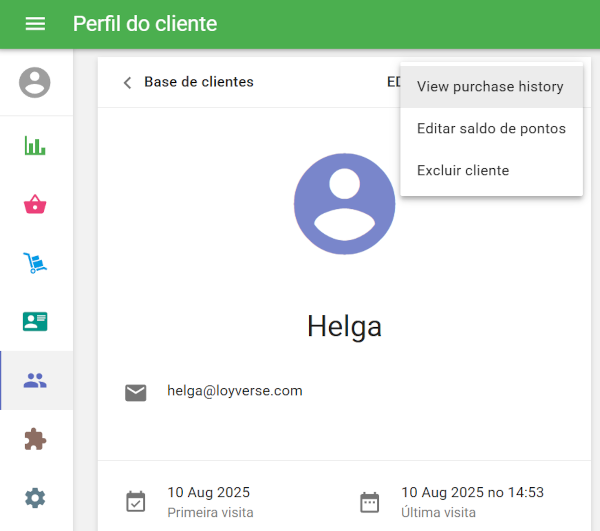The image size is (600, 531).
Task: Click the account profile icon in sidebar
Action: click(35, 82)
